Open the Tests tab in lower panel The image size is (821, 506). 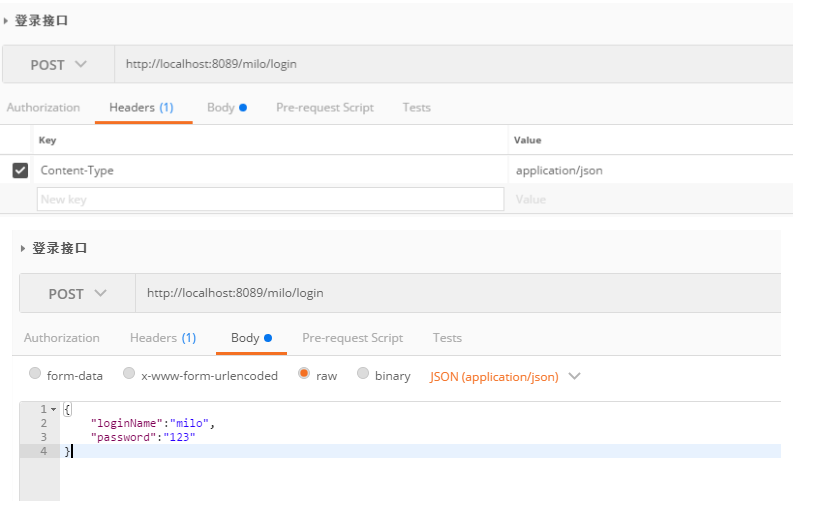click(447, 338)
